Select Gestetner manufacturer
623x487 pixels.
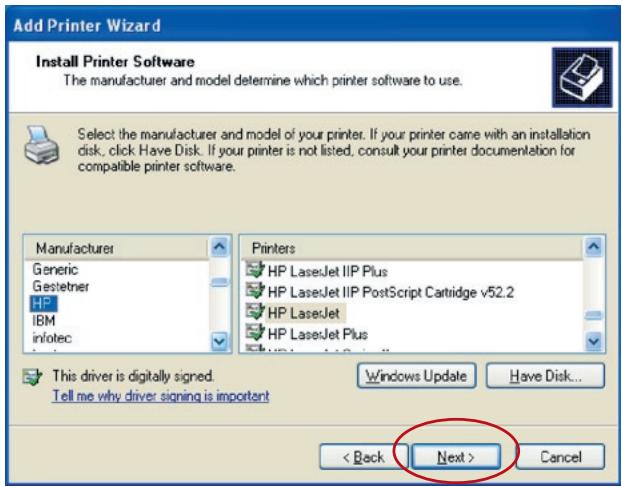pos(61,286)
